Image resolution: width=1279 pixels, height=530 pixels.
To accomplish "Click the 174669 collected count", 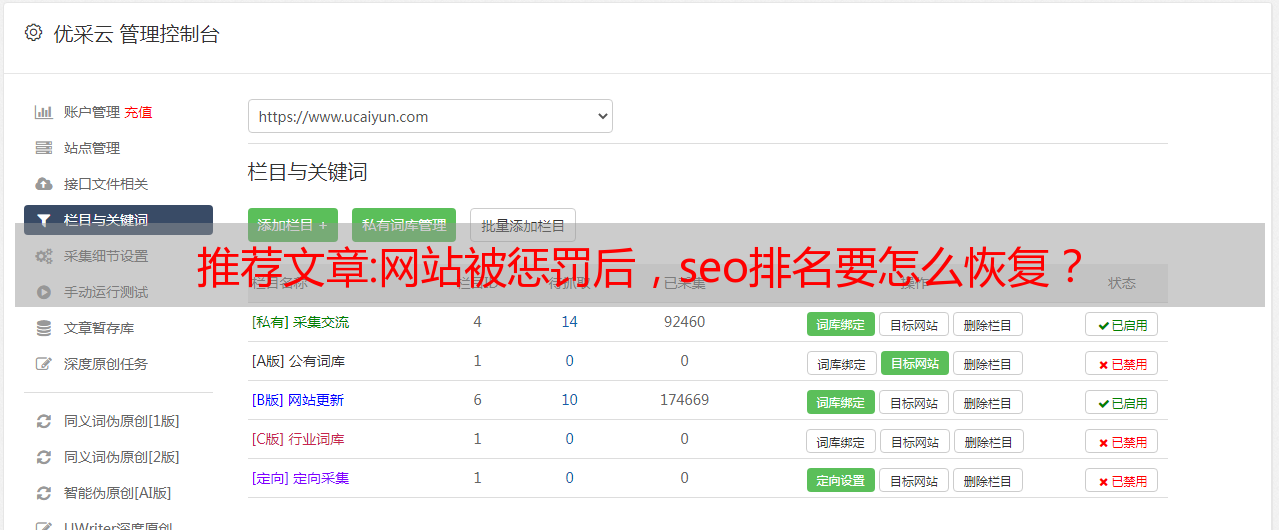I will point(684,400).
